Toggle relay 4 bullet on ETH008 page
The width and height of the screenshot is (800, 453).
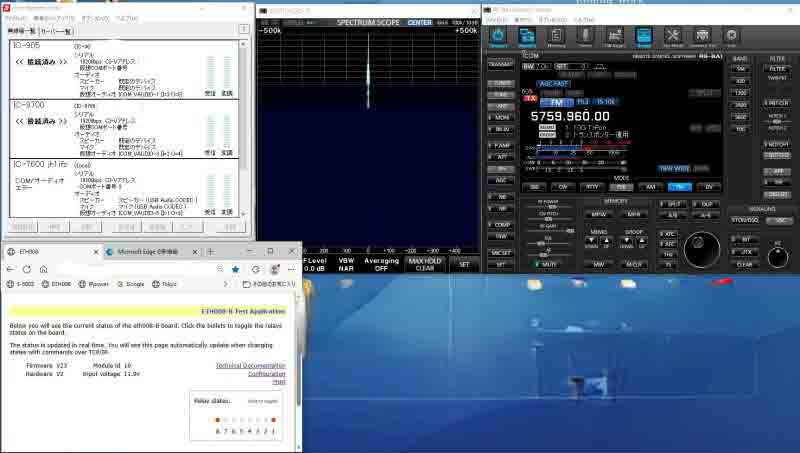[x=249, y=420]
